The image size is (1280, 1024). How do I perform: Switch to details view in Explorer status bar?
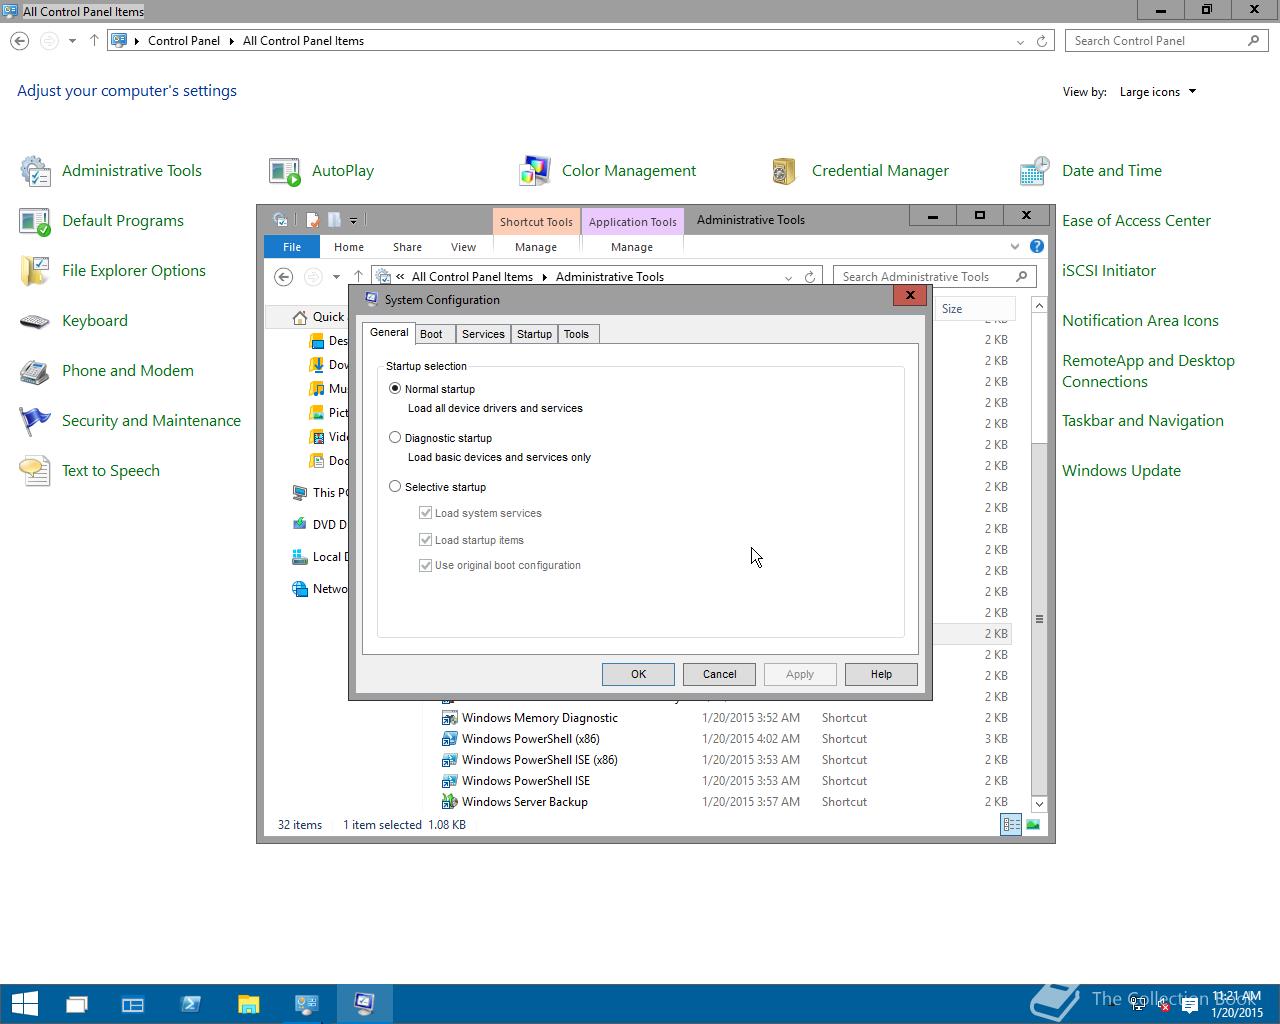pyautogui.click(x=1011, y=825)
